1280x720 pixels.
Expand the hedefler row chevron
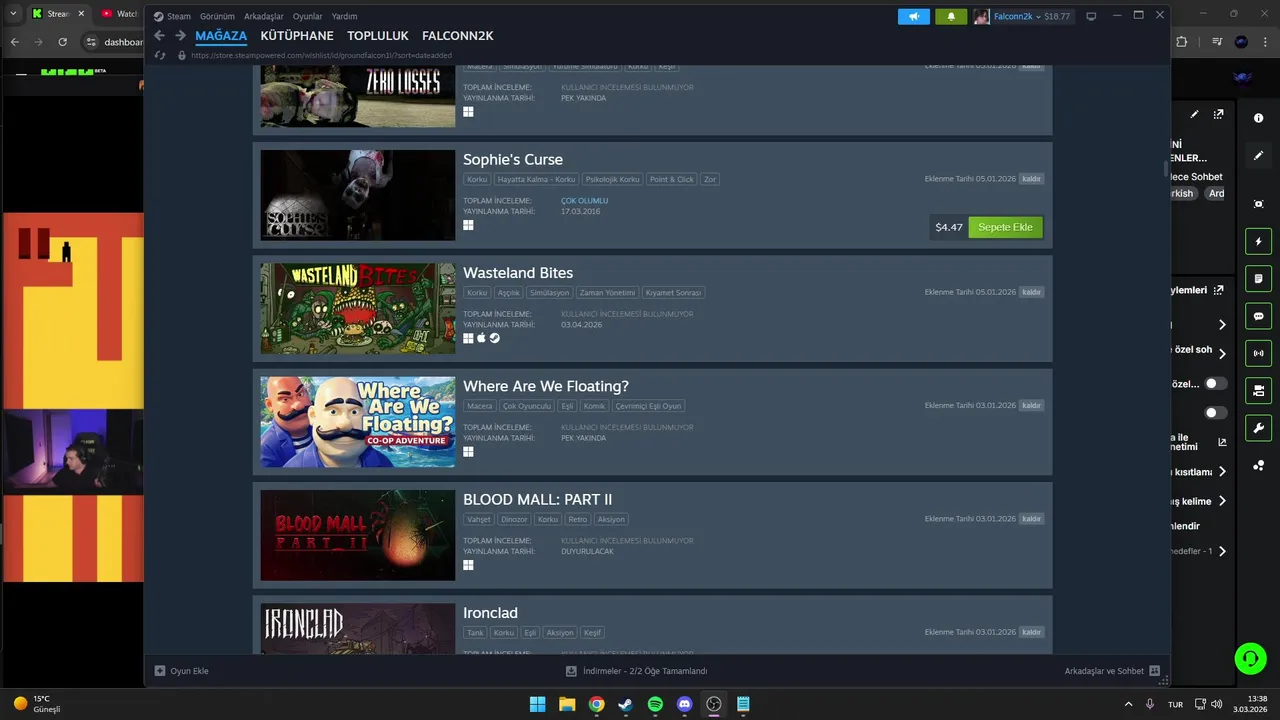1222,551
